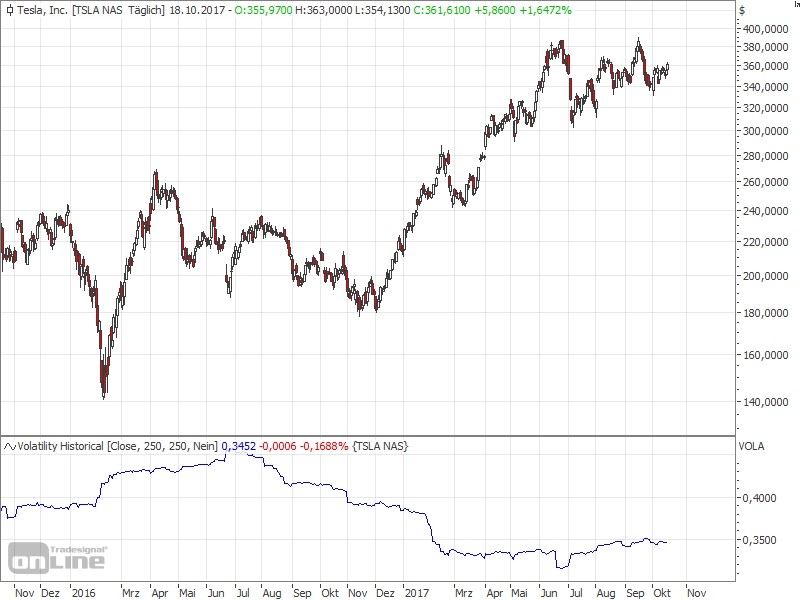
Task: Click the 340,0000 price axis label
Action: coord(766,87)
